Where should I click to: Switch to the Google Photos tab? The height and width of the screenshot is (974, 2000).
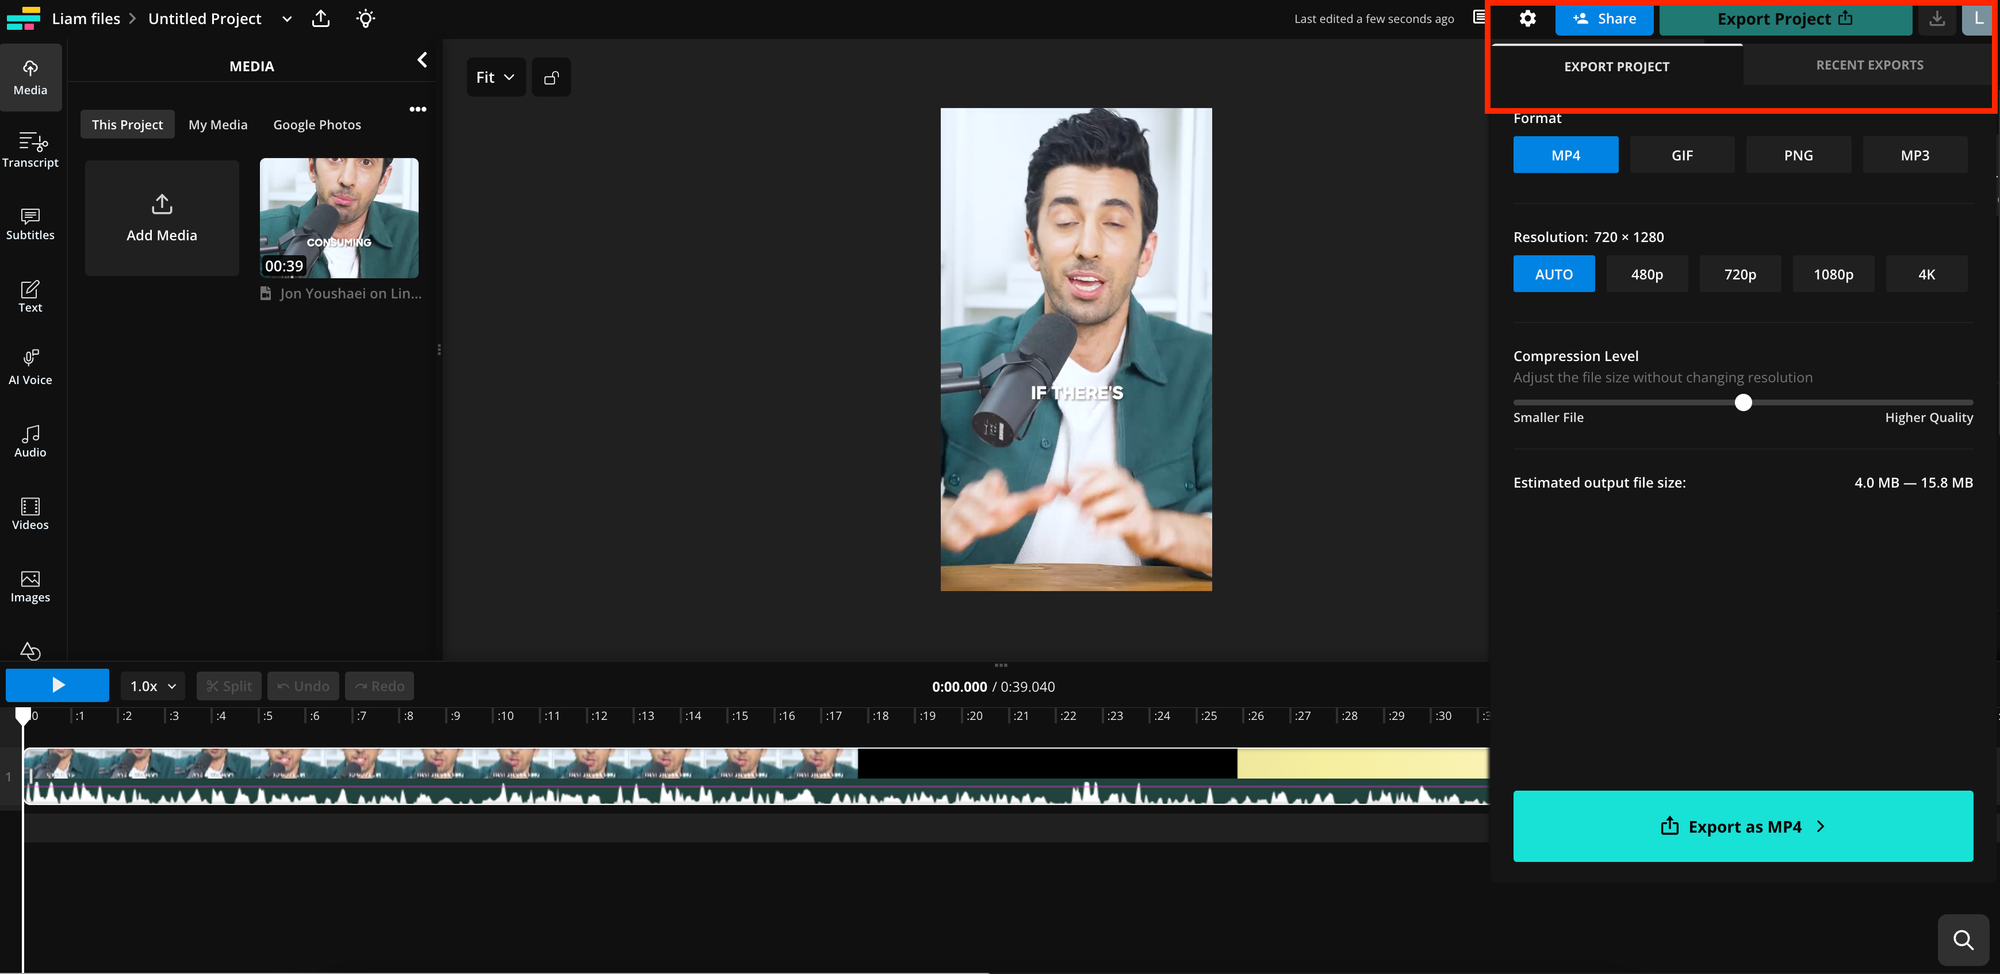pos(317,124)
